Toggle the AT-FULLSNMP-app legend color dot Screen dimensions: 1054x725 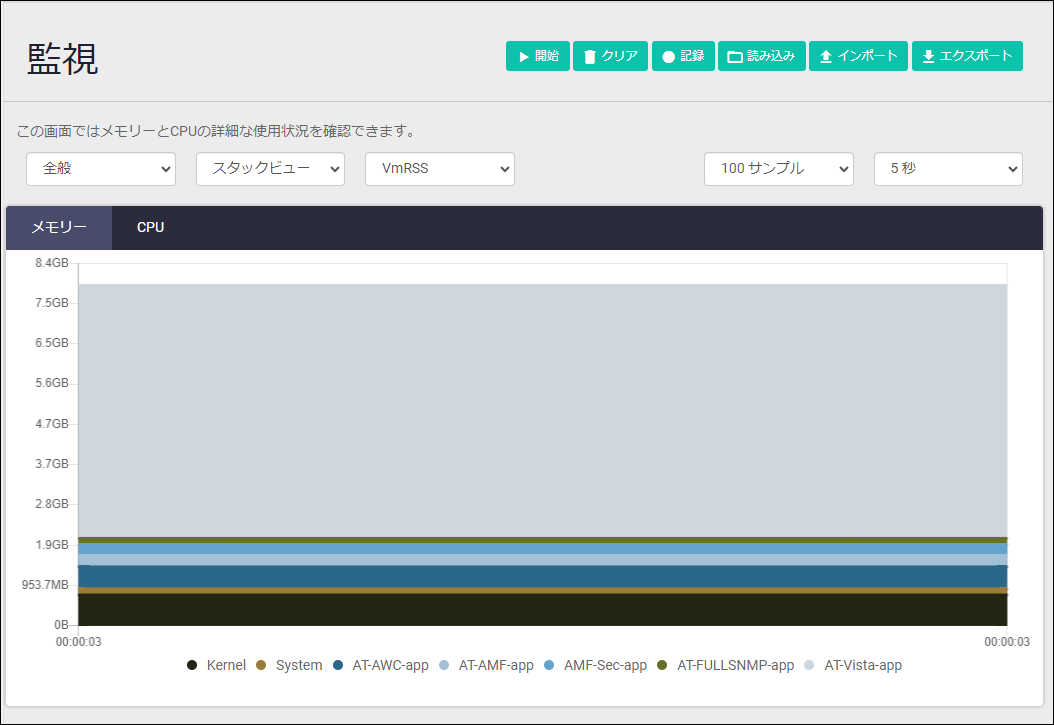(662, 665)
